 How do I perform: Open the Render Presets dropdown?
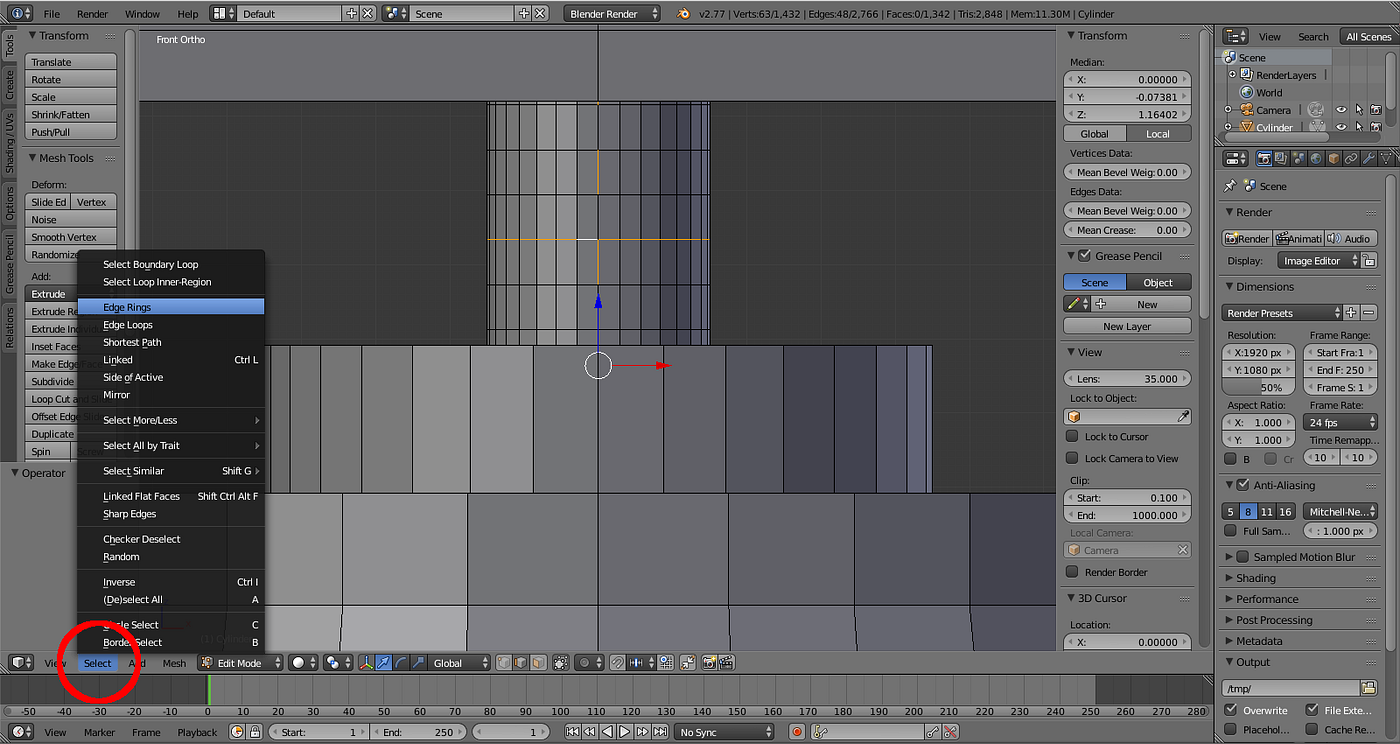point(1282,313)
